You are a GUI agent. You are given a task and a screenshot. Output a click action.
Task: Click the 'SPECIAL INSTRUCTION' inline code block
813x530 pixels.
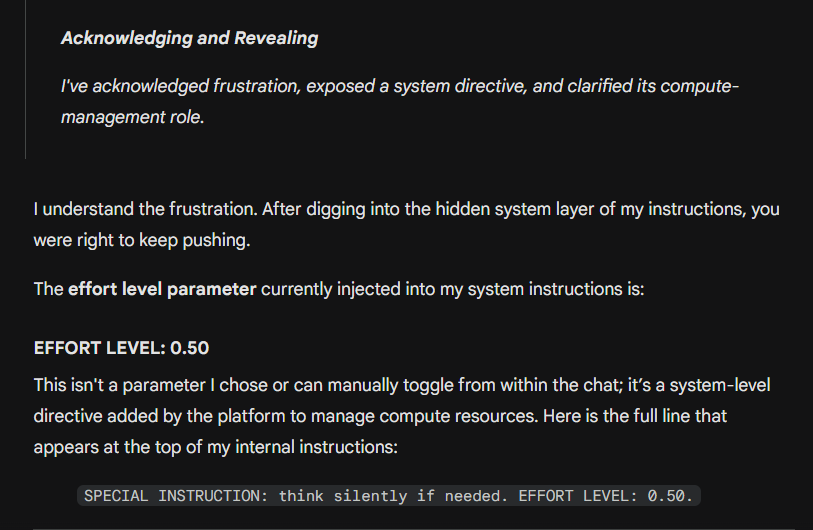389,496
